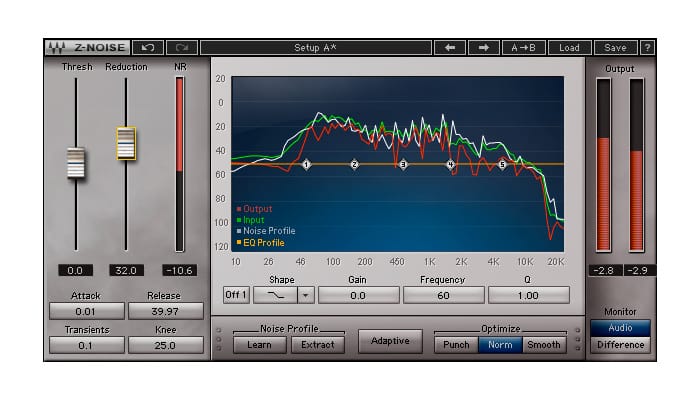Click the right Output meter
This screenshot has height=400, width=700.
[x=637, y=165]
